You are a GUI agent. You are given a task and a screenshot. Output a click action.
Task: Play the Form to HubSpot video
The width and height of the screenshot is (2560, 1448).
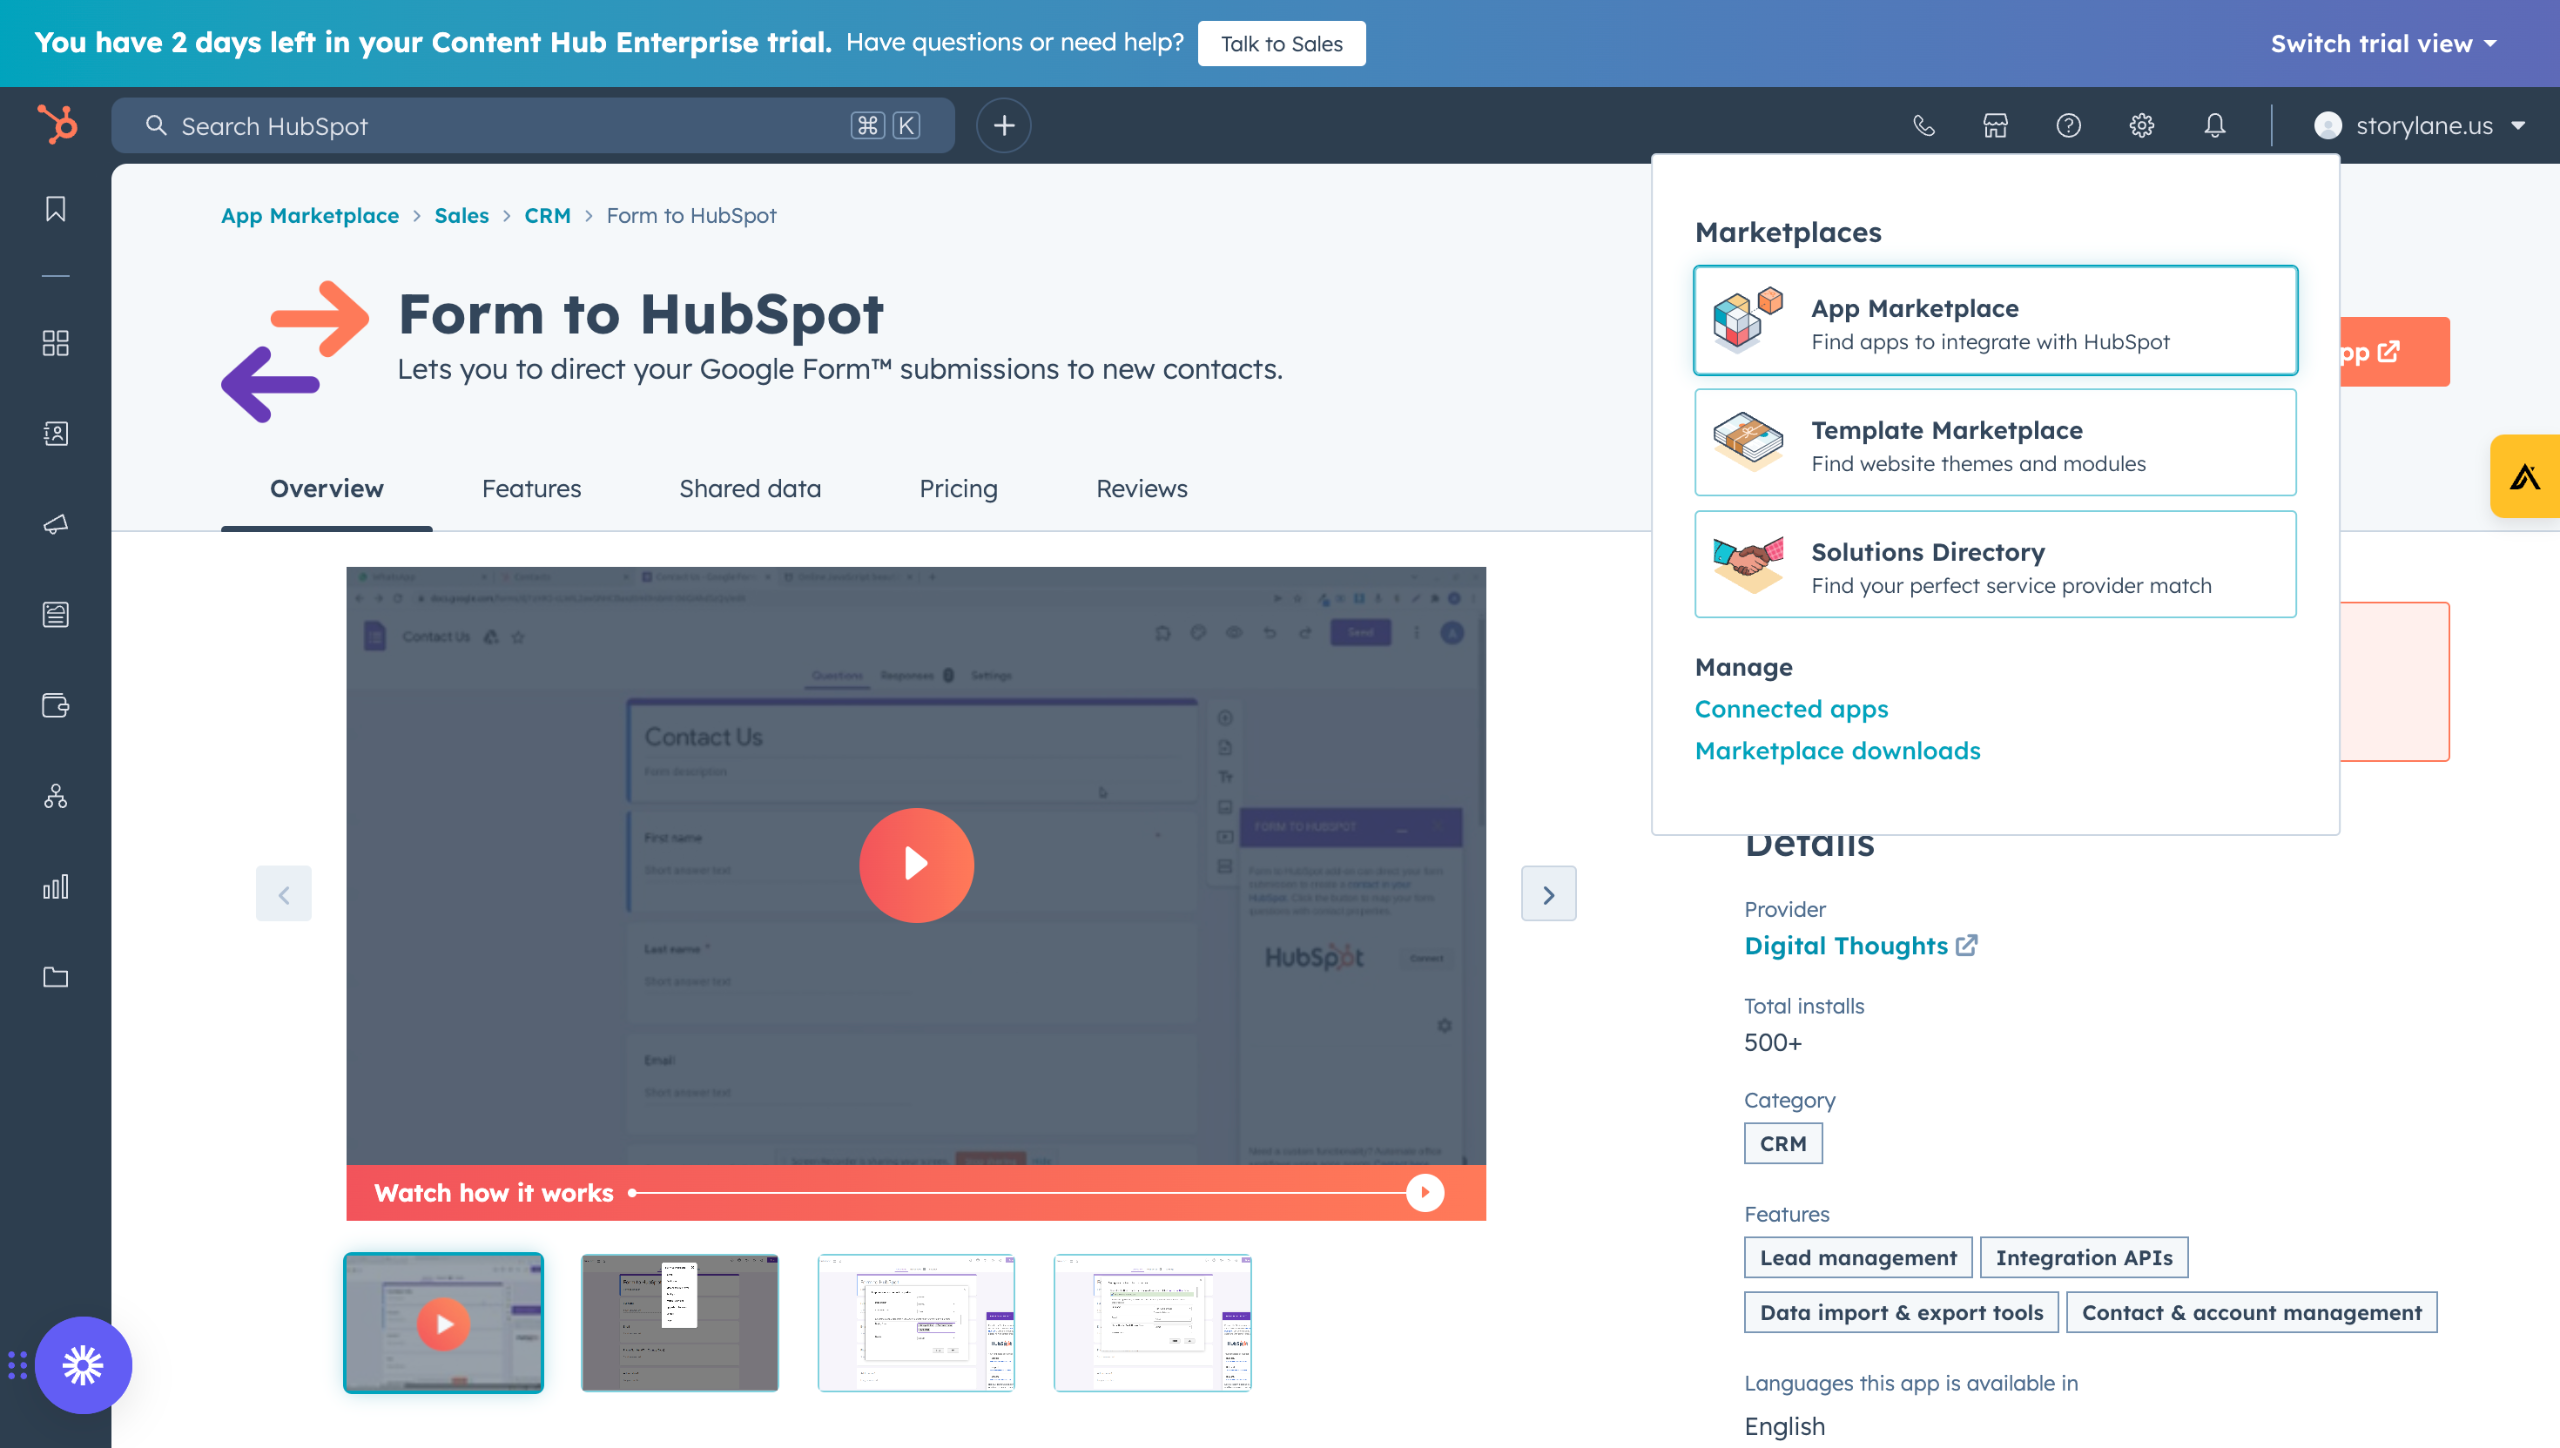(916, 864)
